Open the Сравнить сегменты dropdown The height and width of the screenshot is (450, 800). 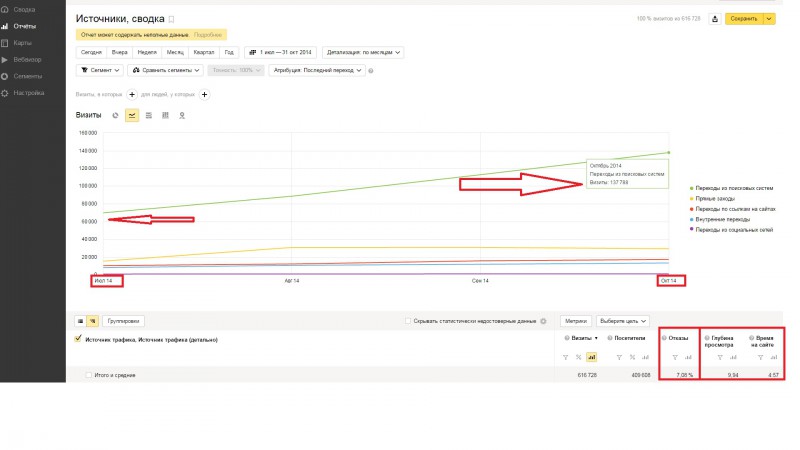click(x=166, y=70)
